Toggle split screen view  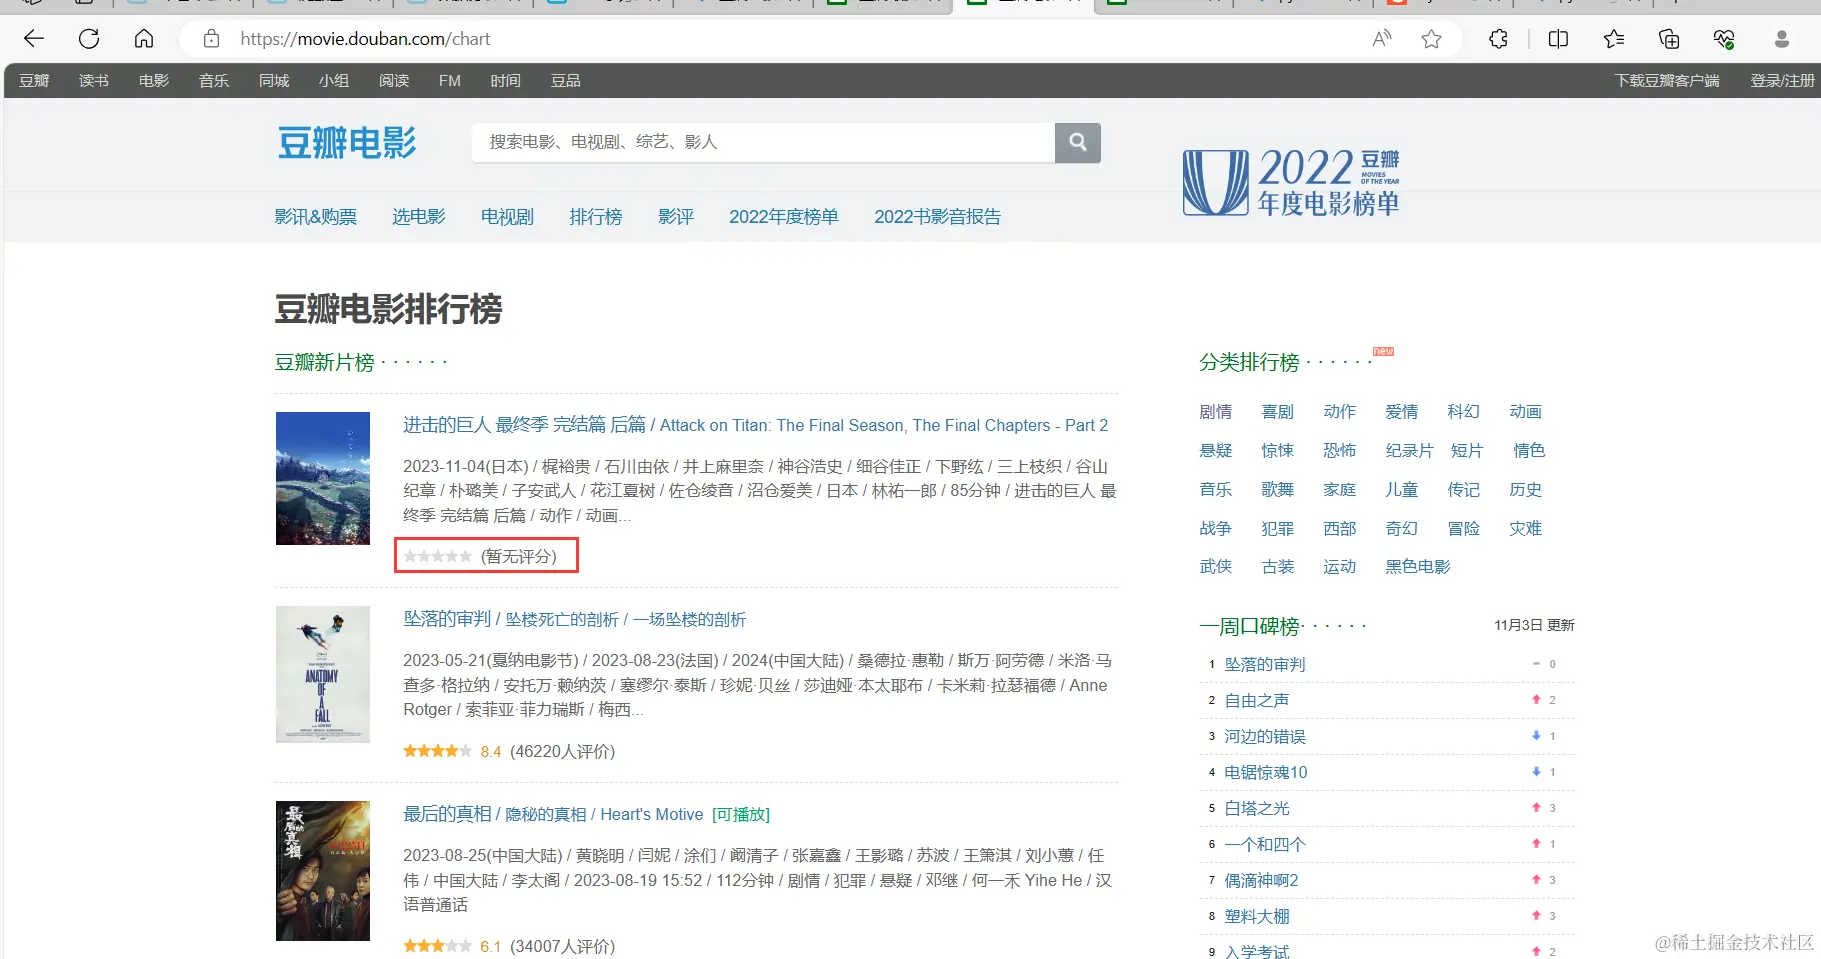tap(1558, 39)
